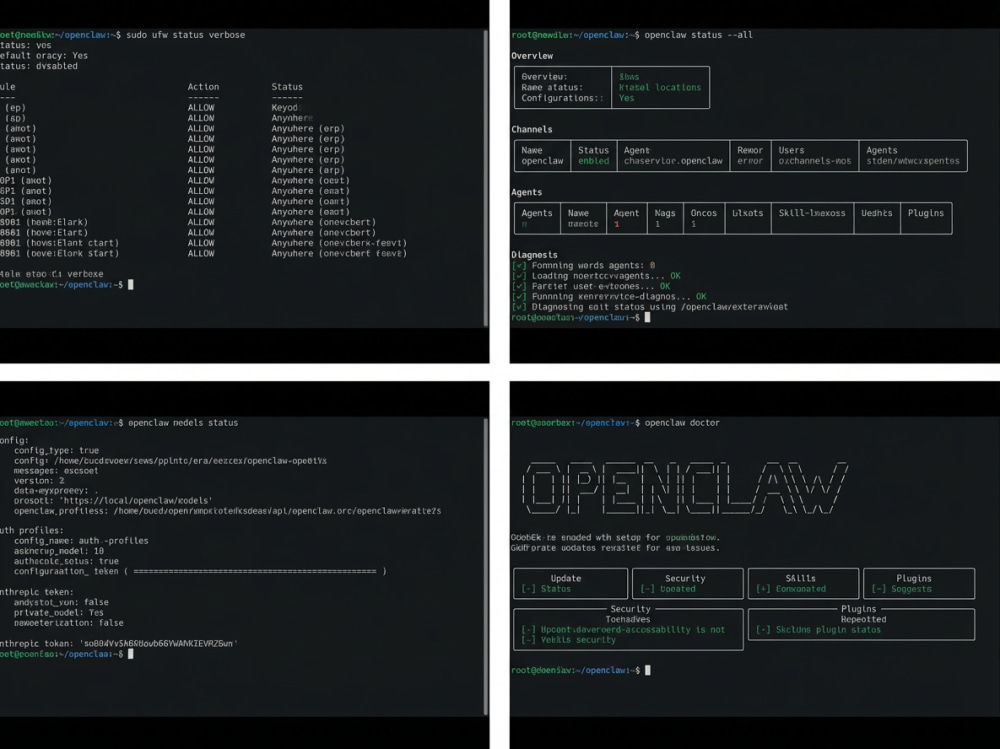
Task: Click the 'Status' column header in ufw output
Action: [x=287, y=87]
